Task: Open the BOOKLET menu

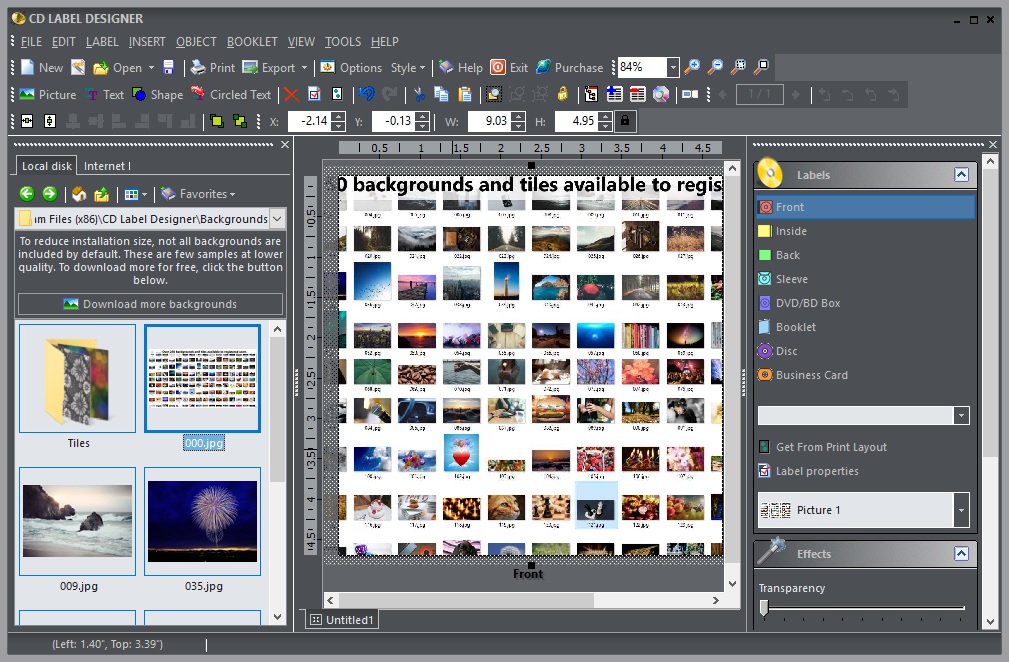Action: point(252,41)
